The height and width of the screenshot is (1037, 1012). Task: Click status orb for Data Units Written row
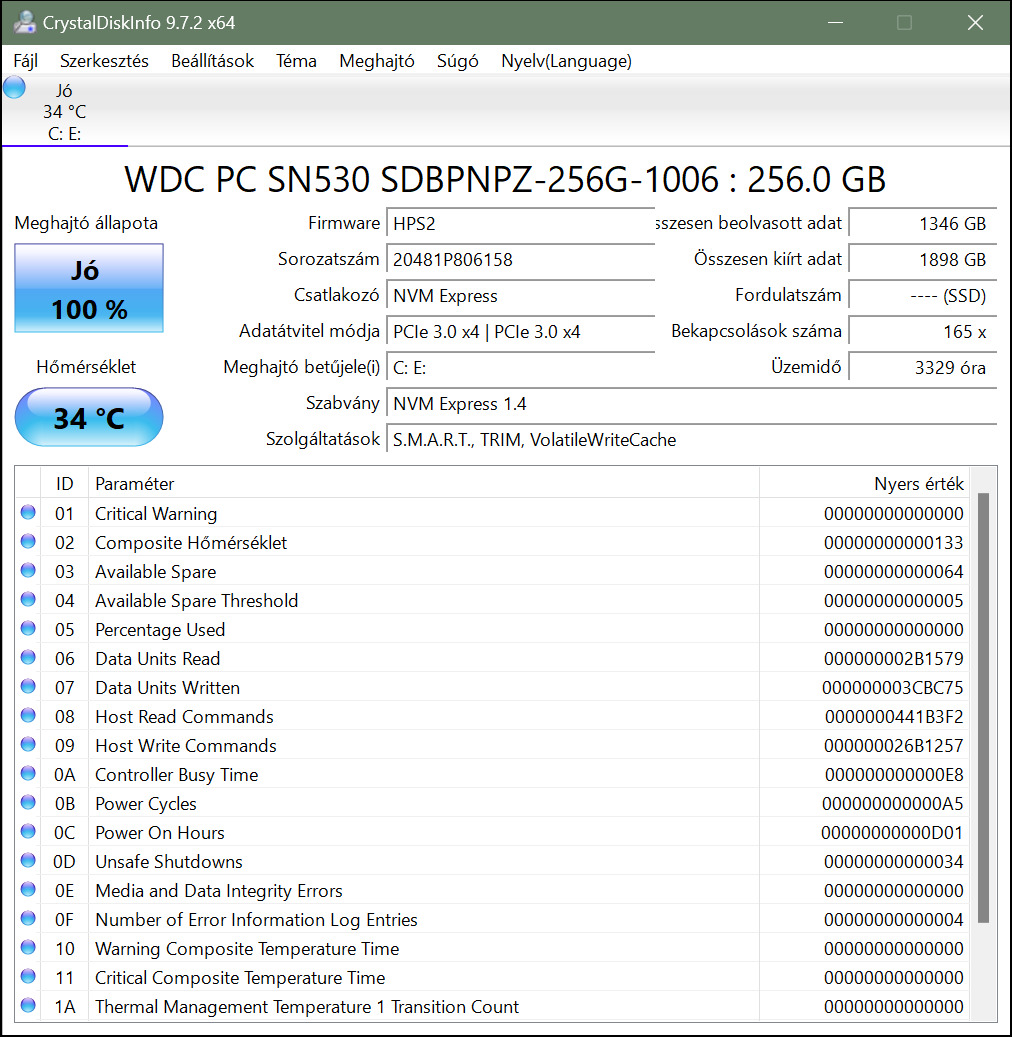tap(28, 686)
